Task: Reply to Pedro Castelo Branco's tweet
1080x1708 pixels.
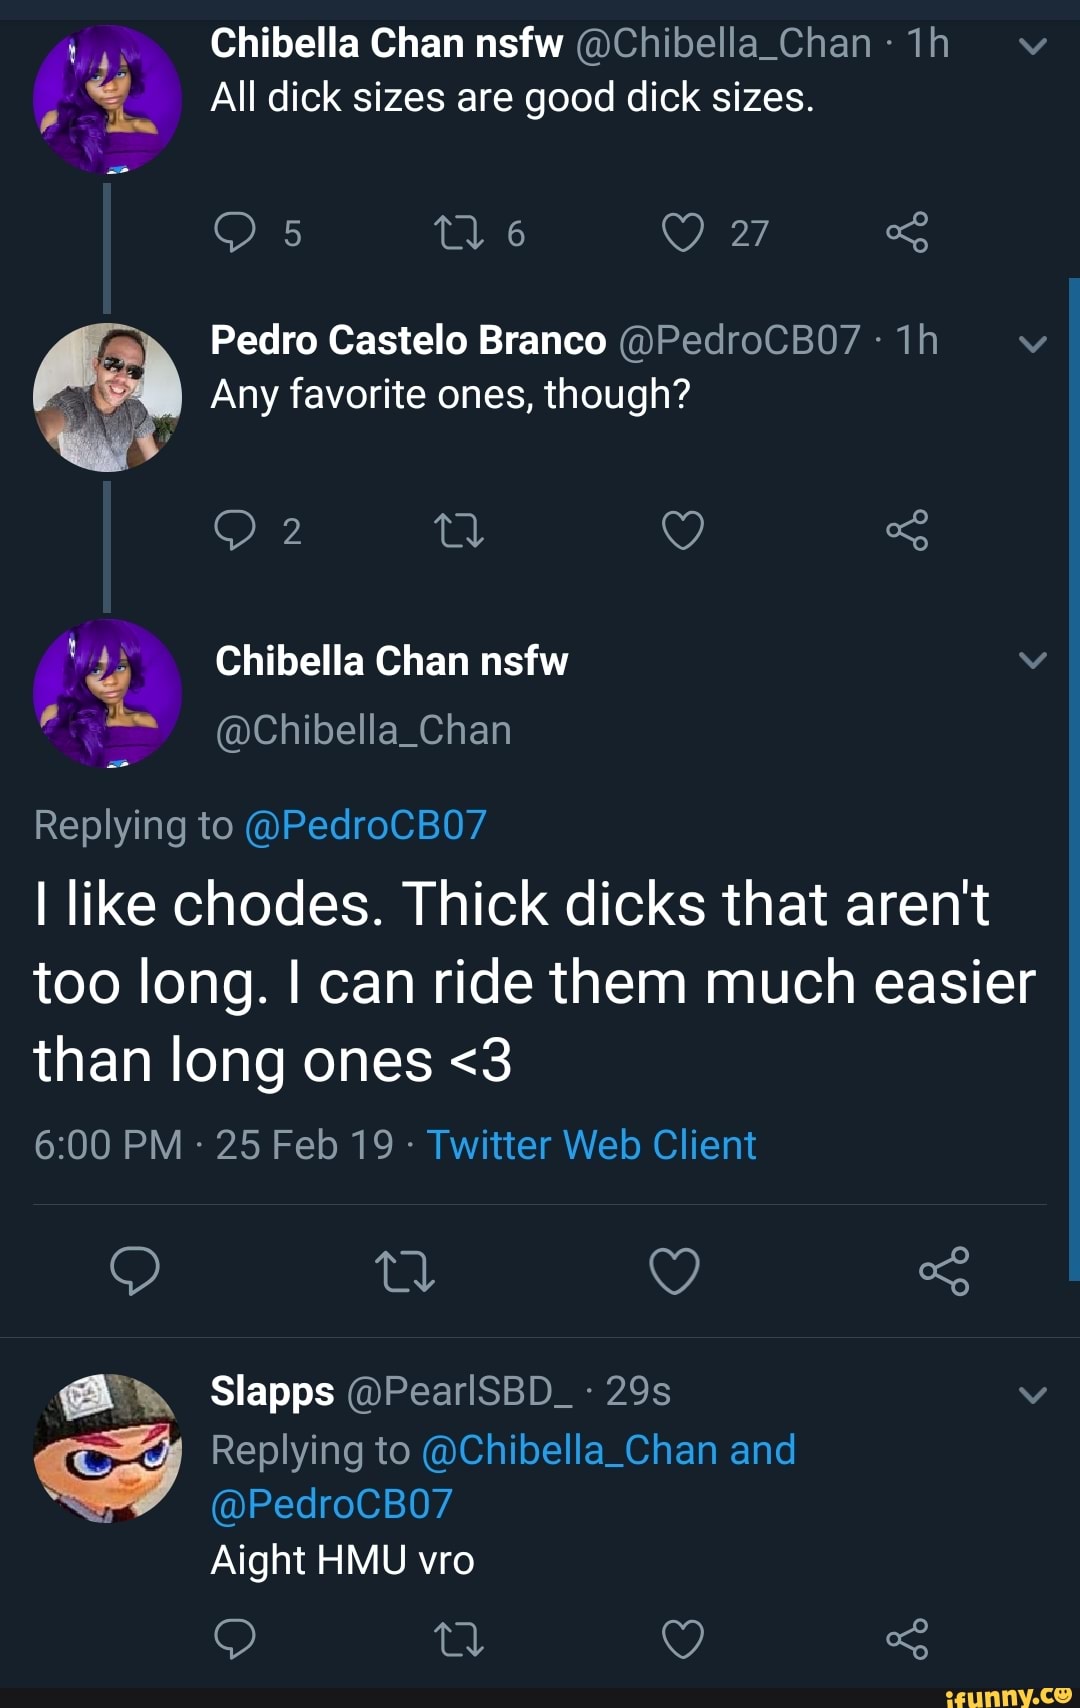Action: pyautogui.click(x=235, y=530)
